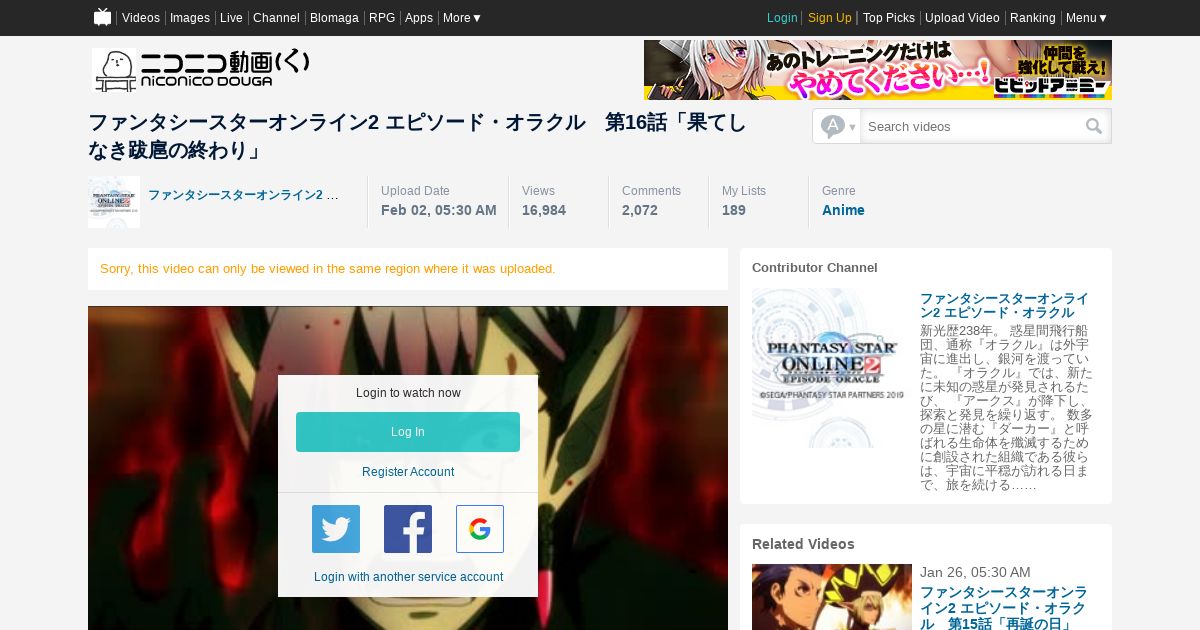This screenshot has width=1200, height=630.
Task: Click the Jan 26, 05:30 AM date
Action: (x=975, y=572)
